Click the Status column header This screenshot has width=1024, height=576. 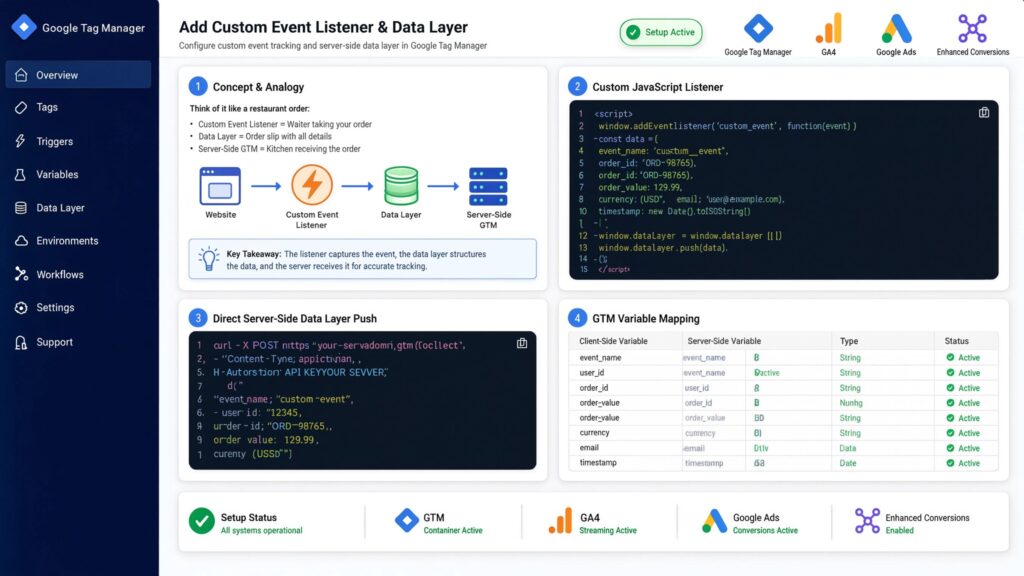(x=956, y=341)
